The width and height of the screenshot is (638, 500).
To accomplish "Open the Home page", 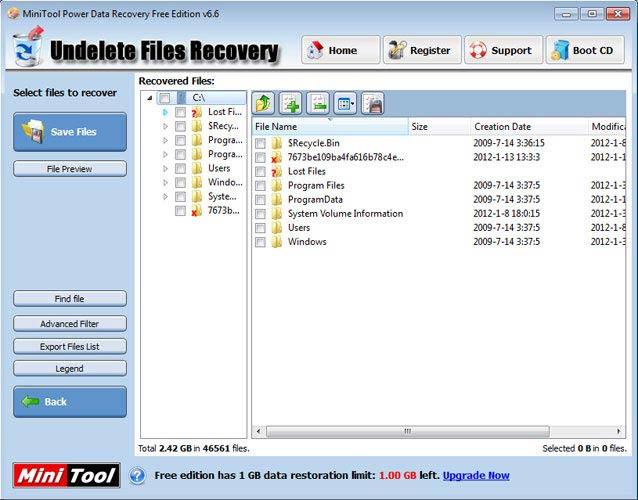I will [x=341, y=50].
